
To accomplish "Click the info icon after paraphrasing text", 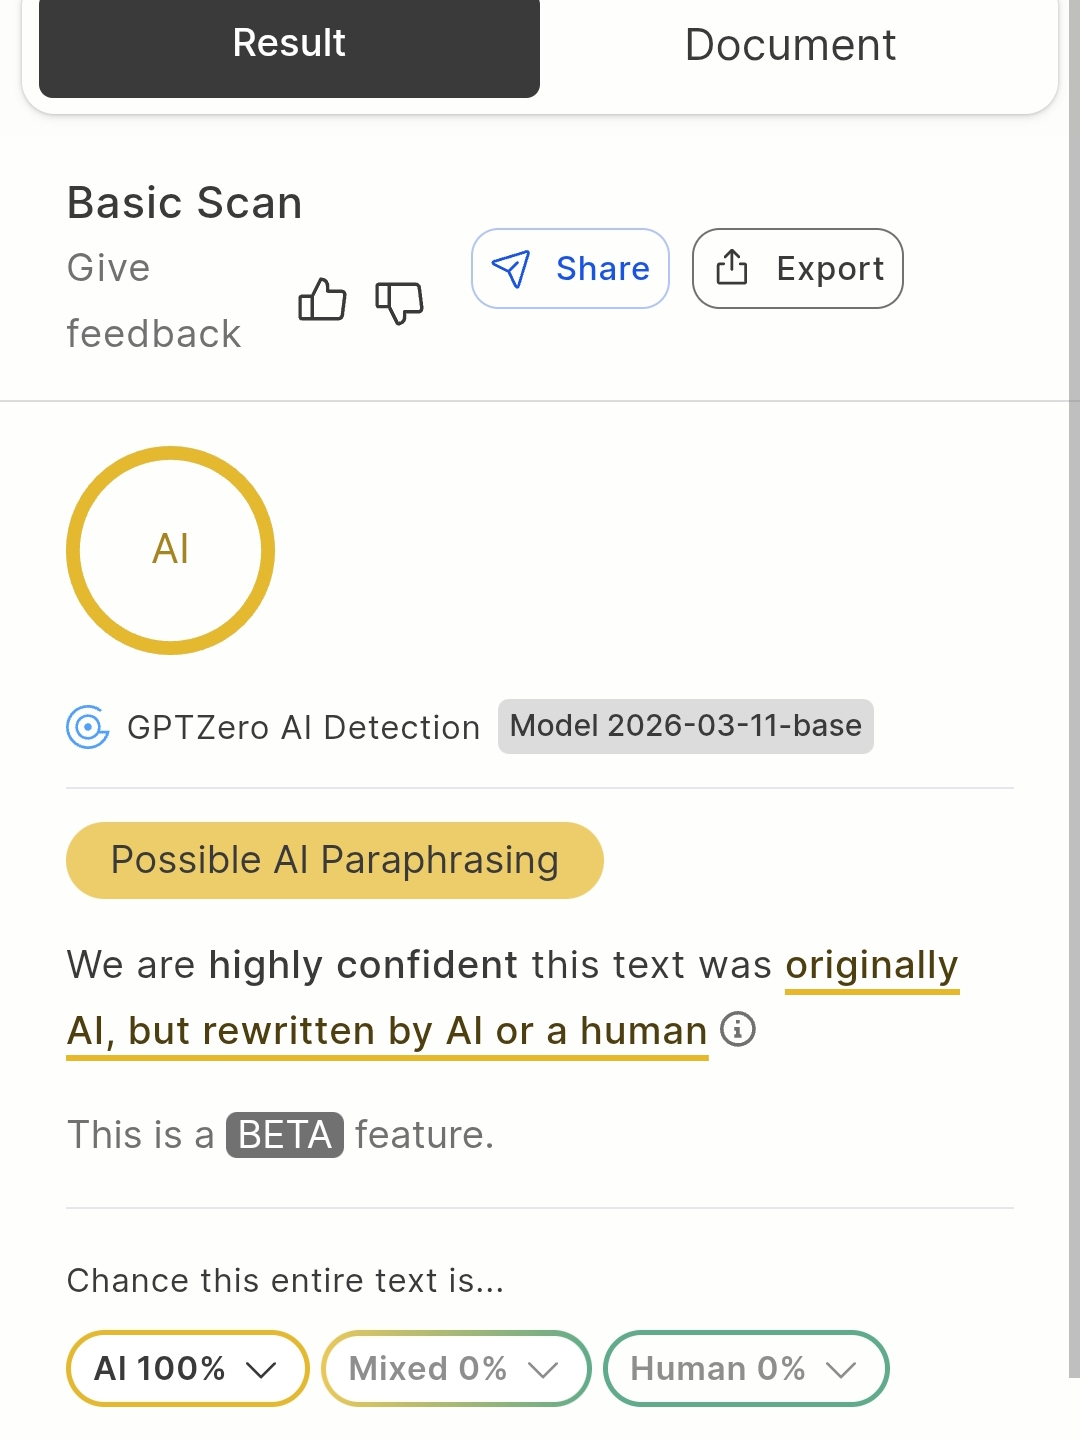I will click(738, 1029).
